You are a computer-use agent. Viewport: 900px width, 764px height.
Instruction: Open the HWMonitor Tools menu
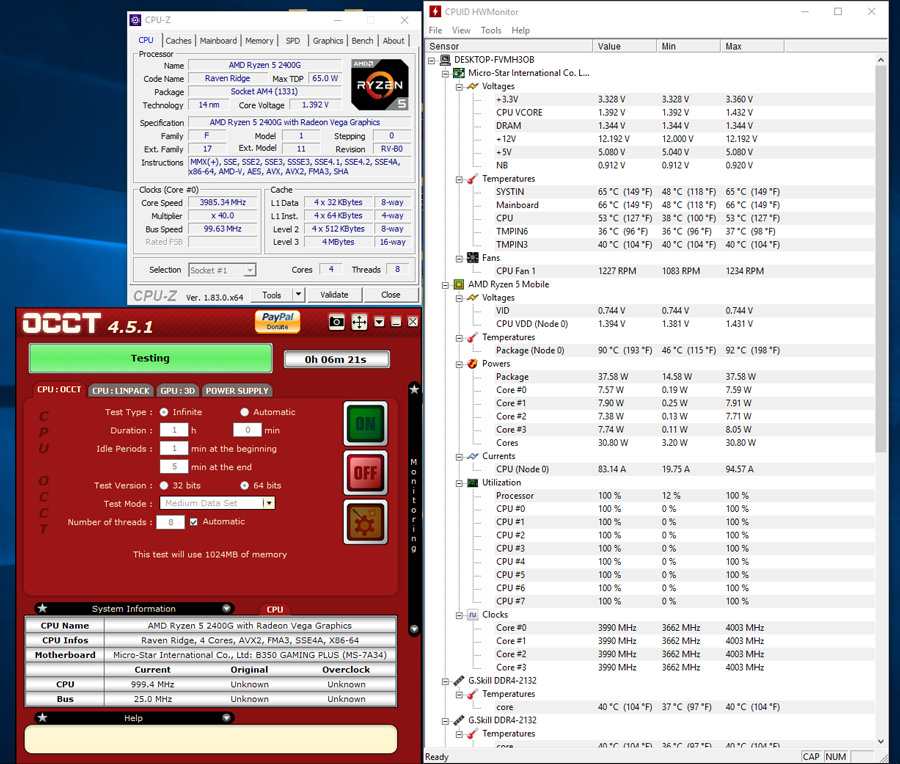coord(490,31)
